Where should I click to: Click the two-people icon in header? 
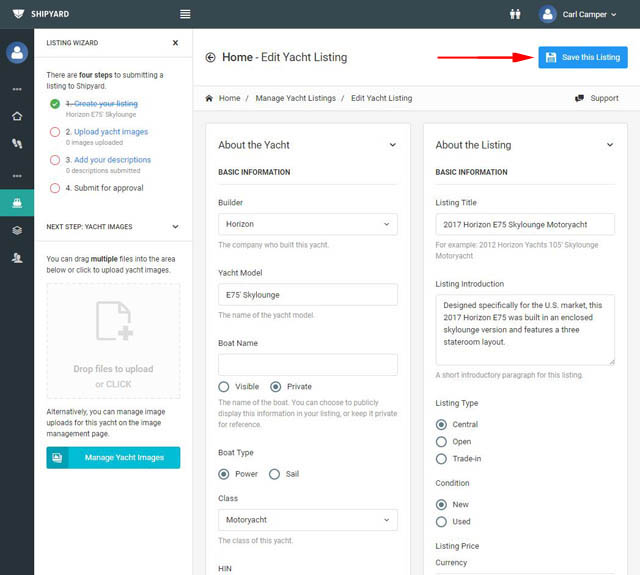[515, 14]
